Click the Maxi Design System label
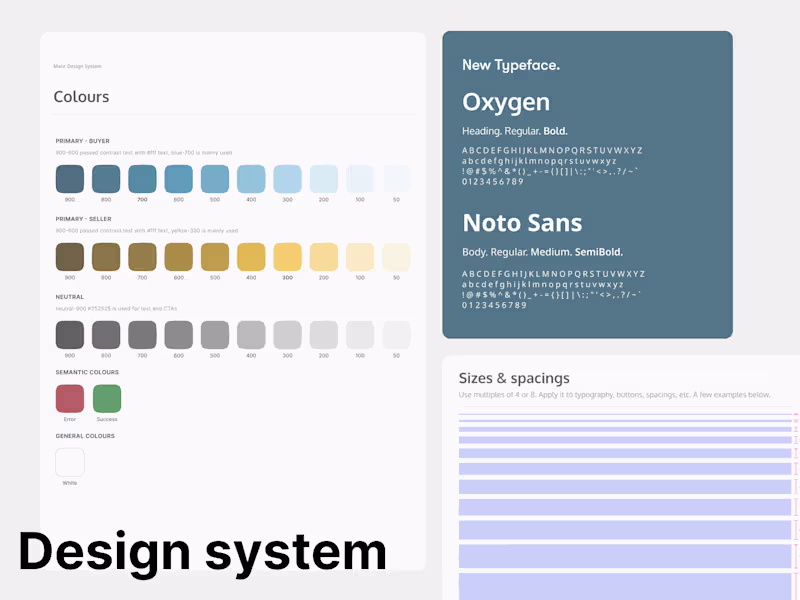 tap(76, 66)
